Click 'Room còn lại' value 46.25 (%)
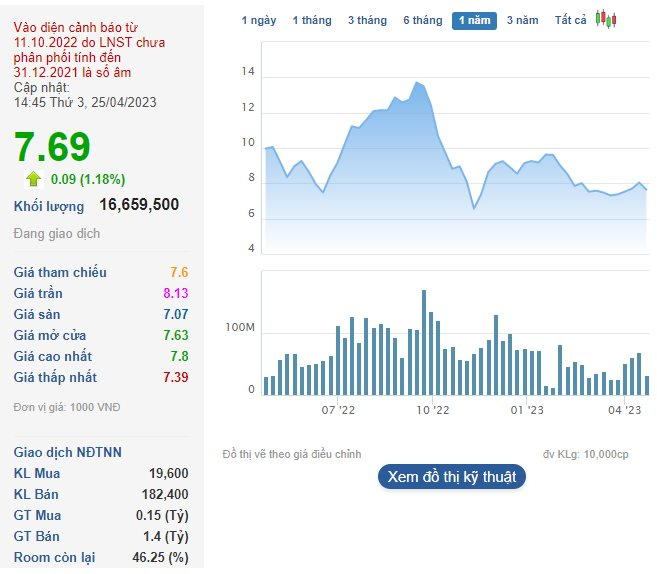This screenshot has height=574, width=657. pos(160,557)
